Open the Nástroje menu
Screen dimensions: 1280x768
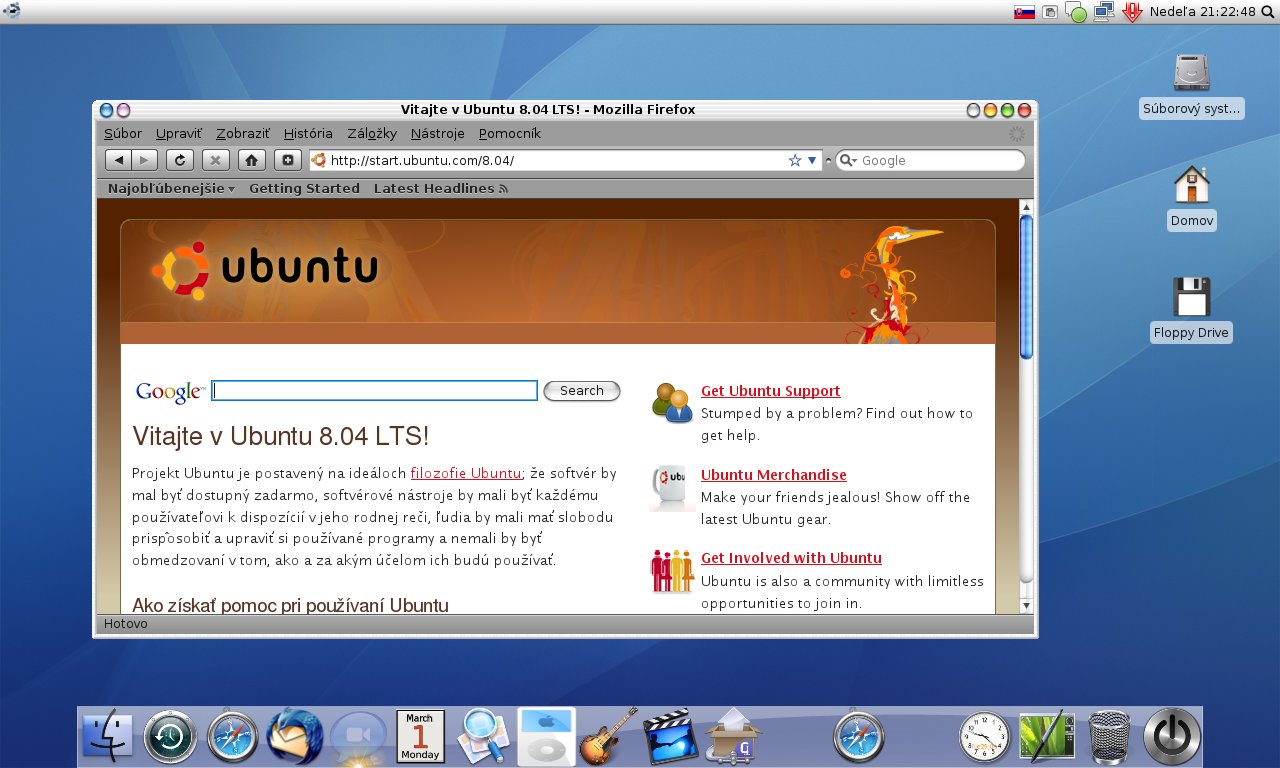click(437, 133)
